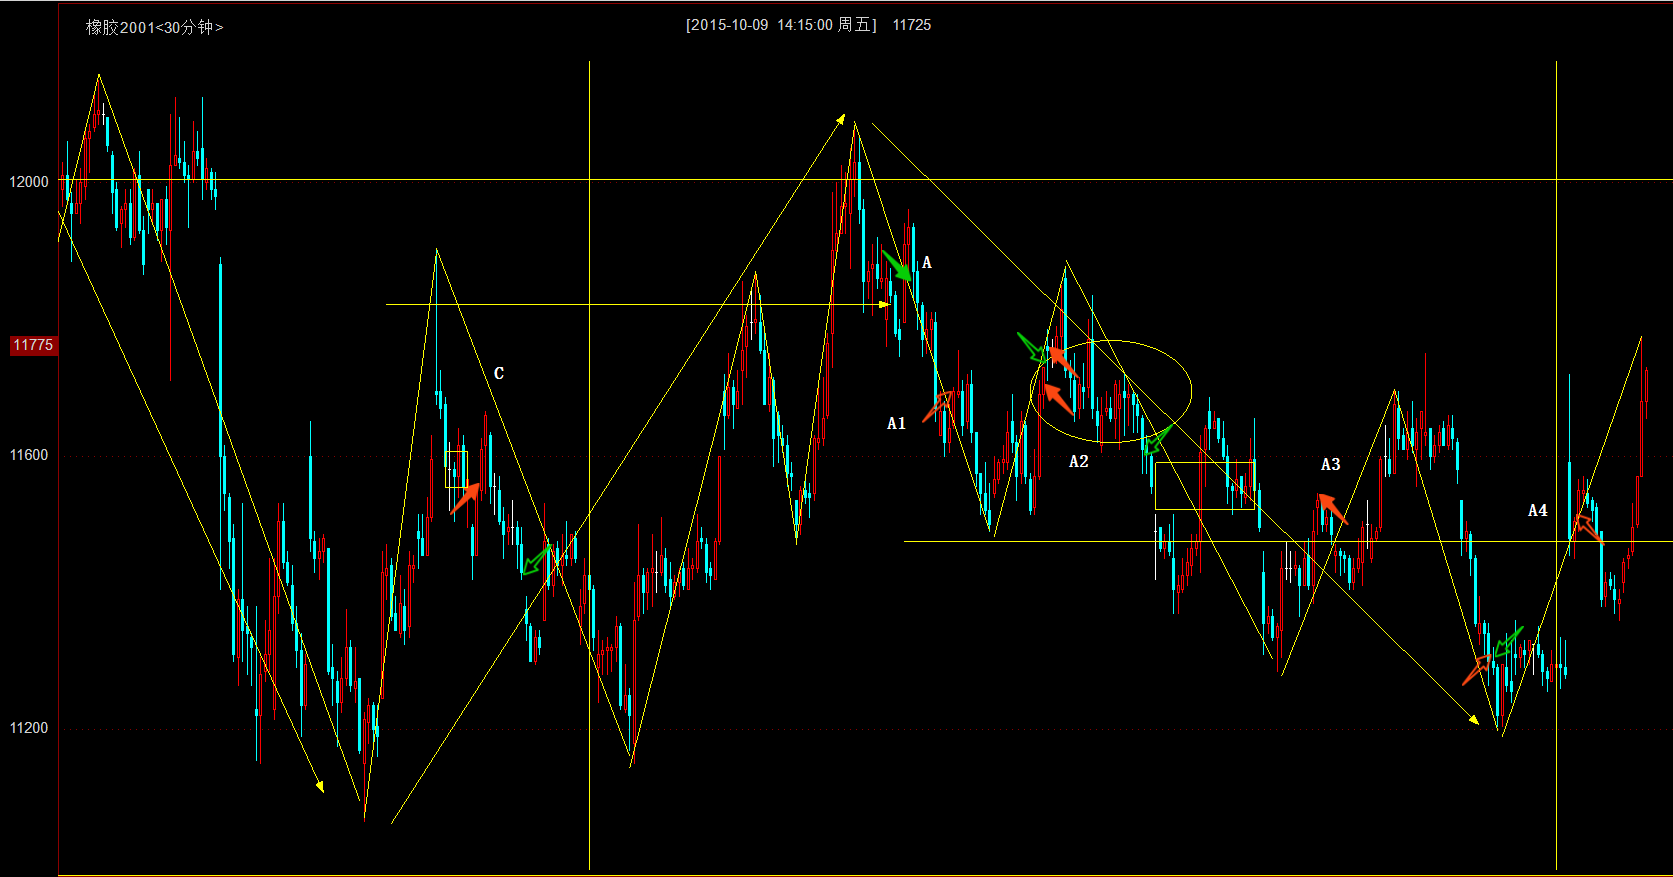The width and height of the screenshot is (1673, 877).
Task: Click the hollow orange arrow next to A1
Action: pos(938,406)
